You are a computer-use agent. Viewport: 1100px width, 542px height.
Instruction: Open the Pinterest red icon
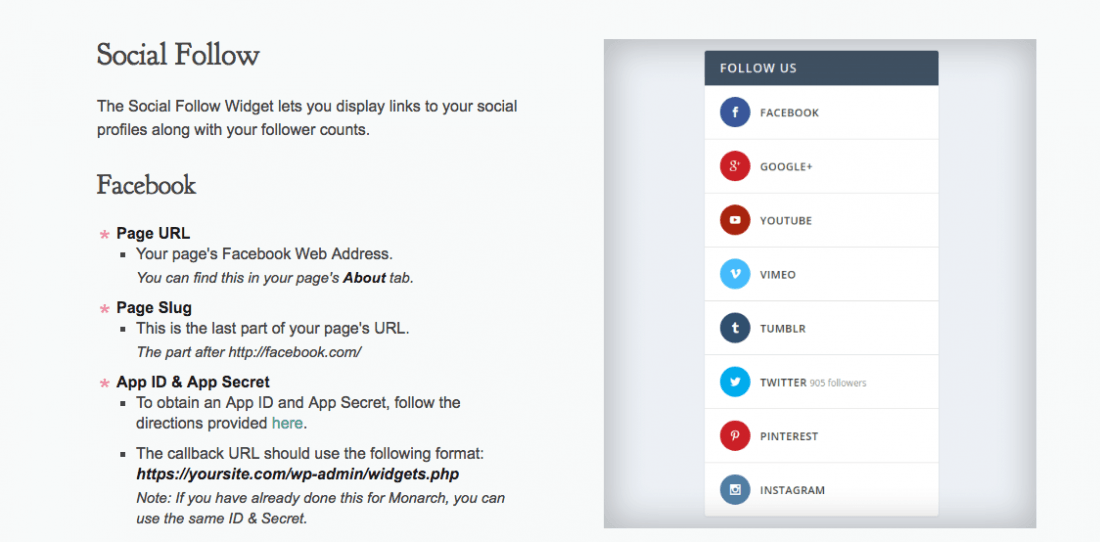pyautogui.click(x=735, y=436)
